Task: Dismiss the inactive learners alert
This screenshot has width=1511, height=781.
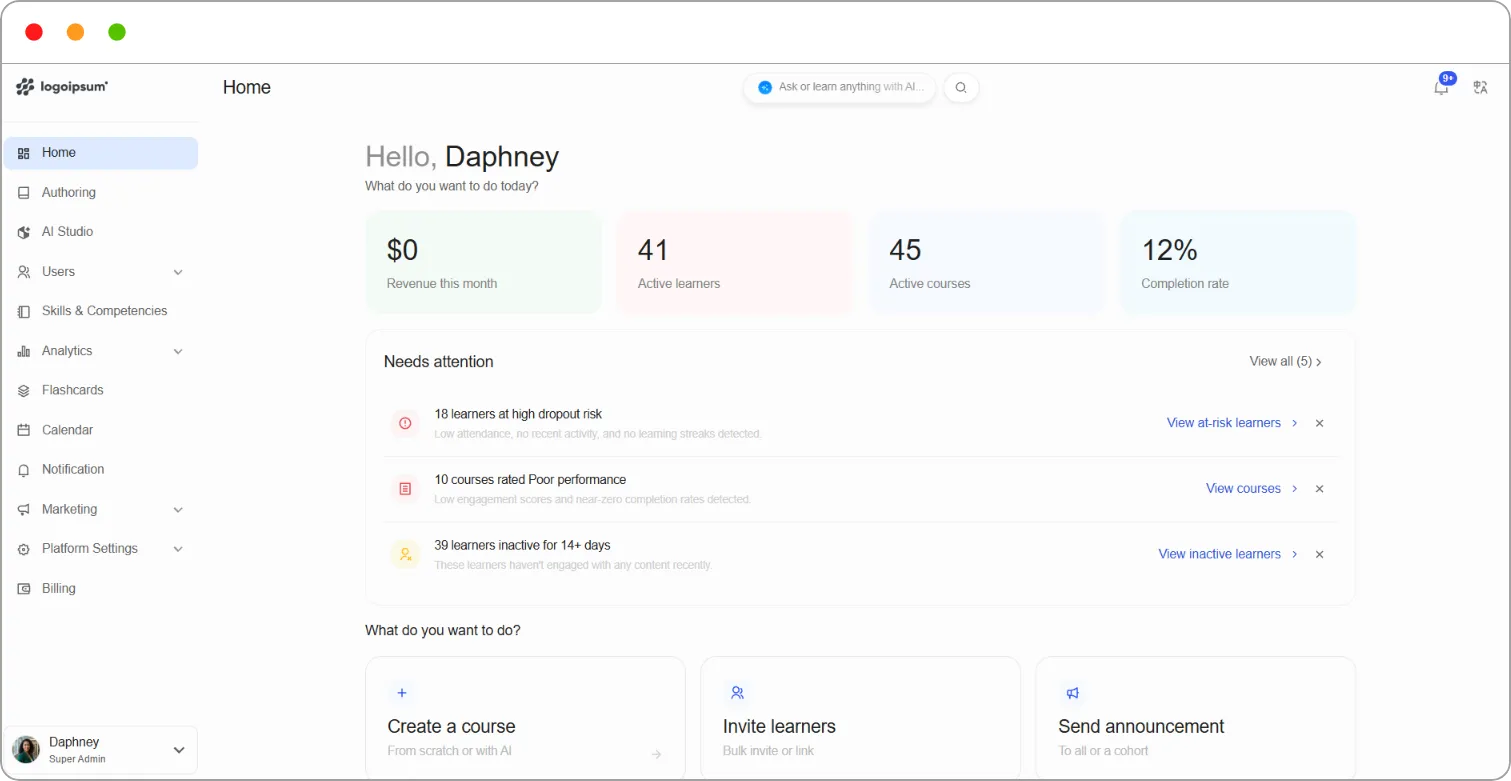Action: point(1319,554)
